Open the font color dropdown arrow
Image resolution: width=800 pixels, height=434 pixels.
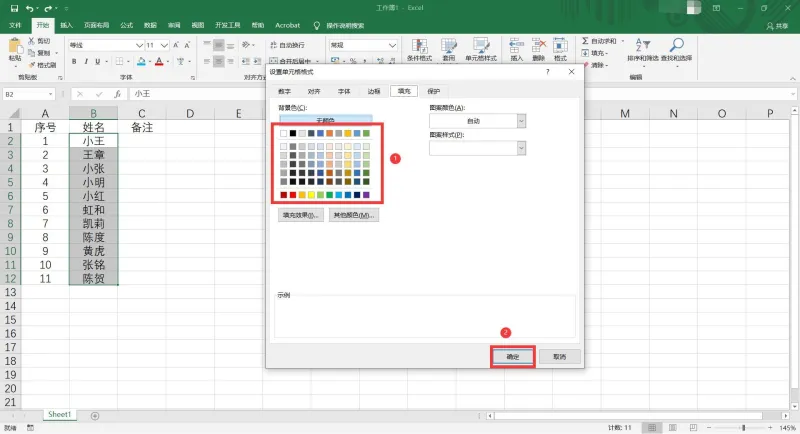pos(167,61)
